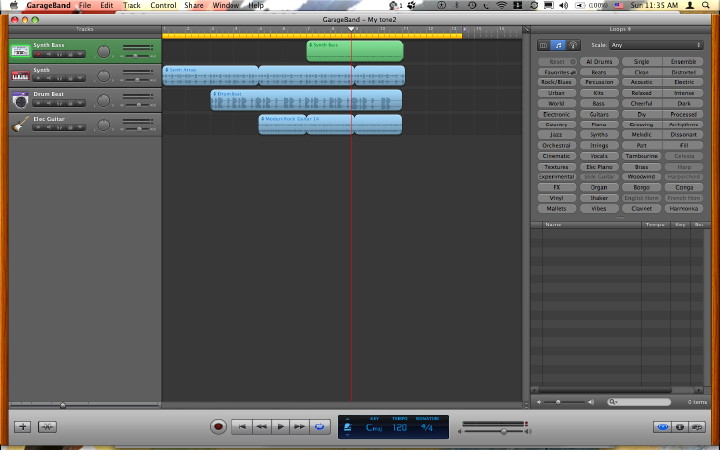Show automation for the Drum Beat track

click(x=80, y=103)
